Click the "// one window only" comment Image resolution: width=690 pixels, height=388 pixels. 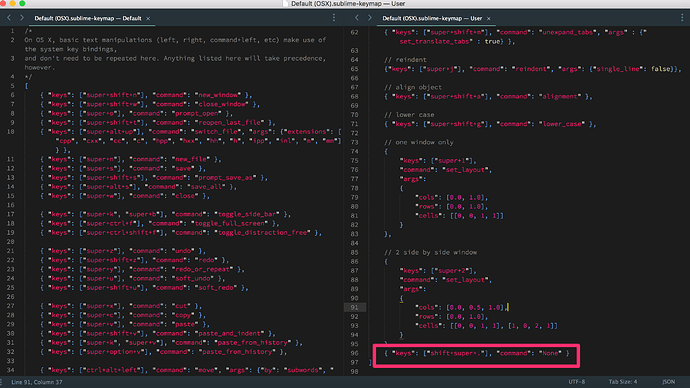[418, 143]
